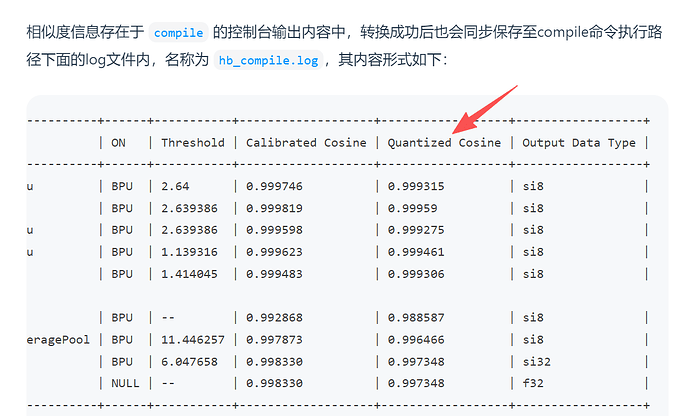Click the NULL entry in ON column
690x416 pixels.
[x=125, y=383]
